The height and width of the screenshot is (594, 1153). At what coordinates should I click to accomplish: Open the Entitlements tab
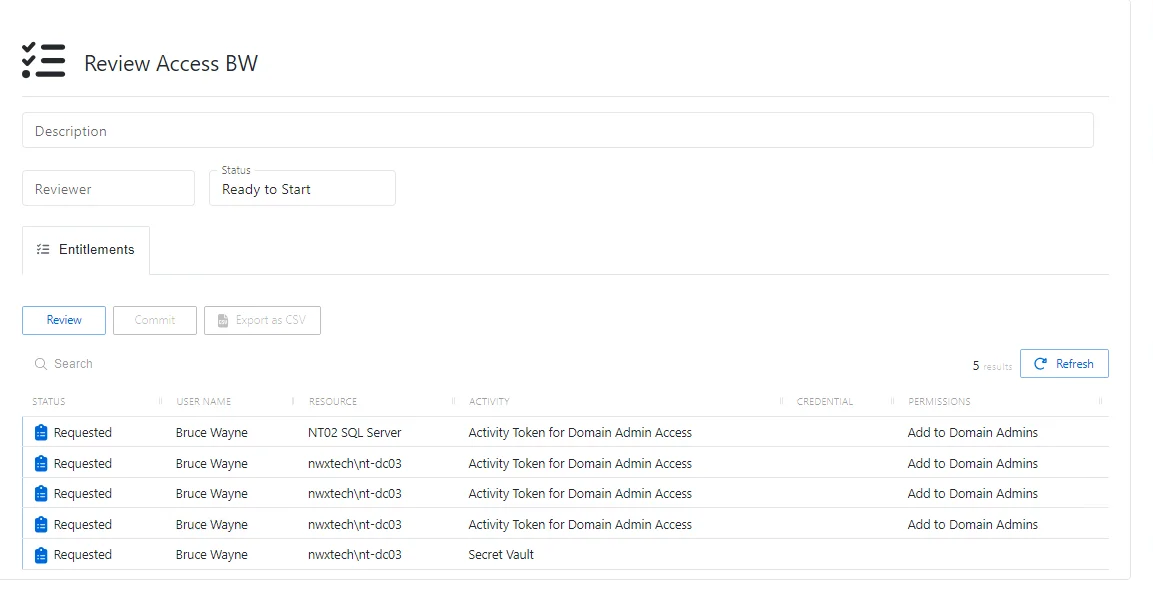pyautogui.click(x=86, y=250)
